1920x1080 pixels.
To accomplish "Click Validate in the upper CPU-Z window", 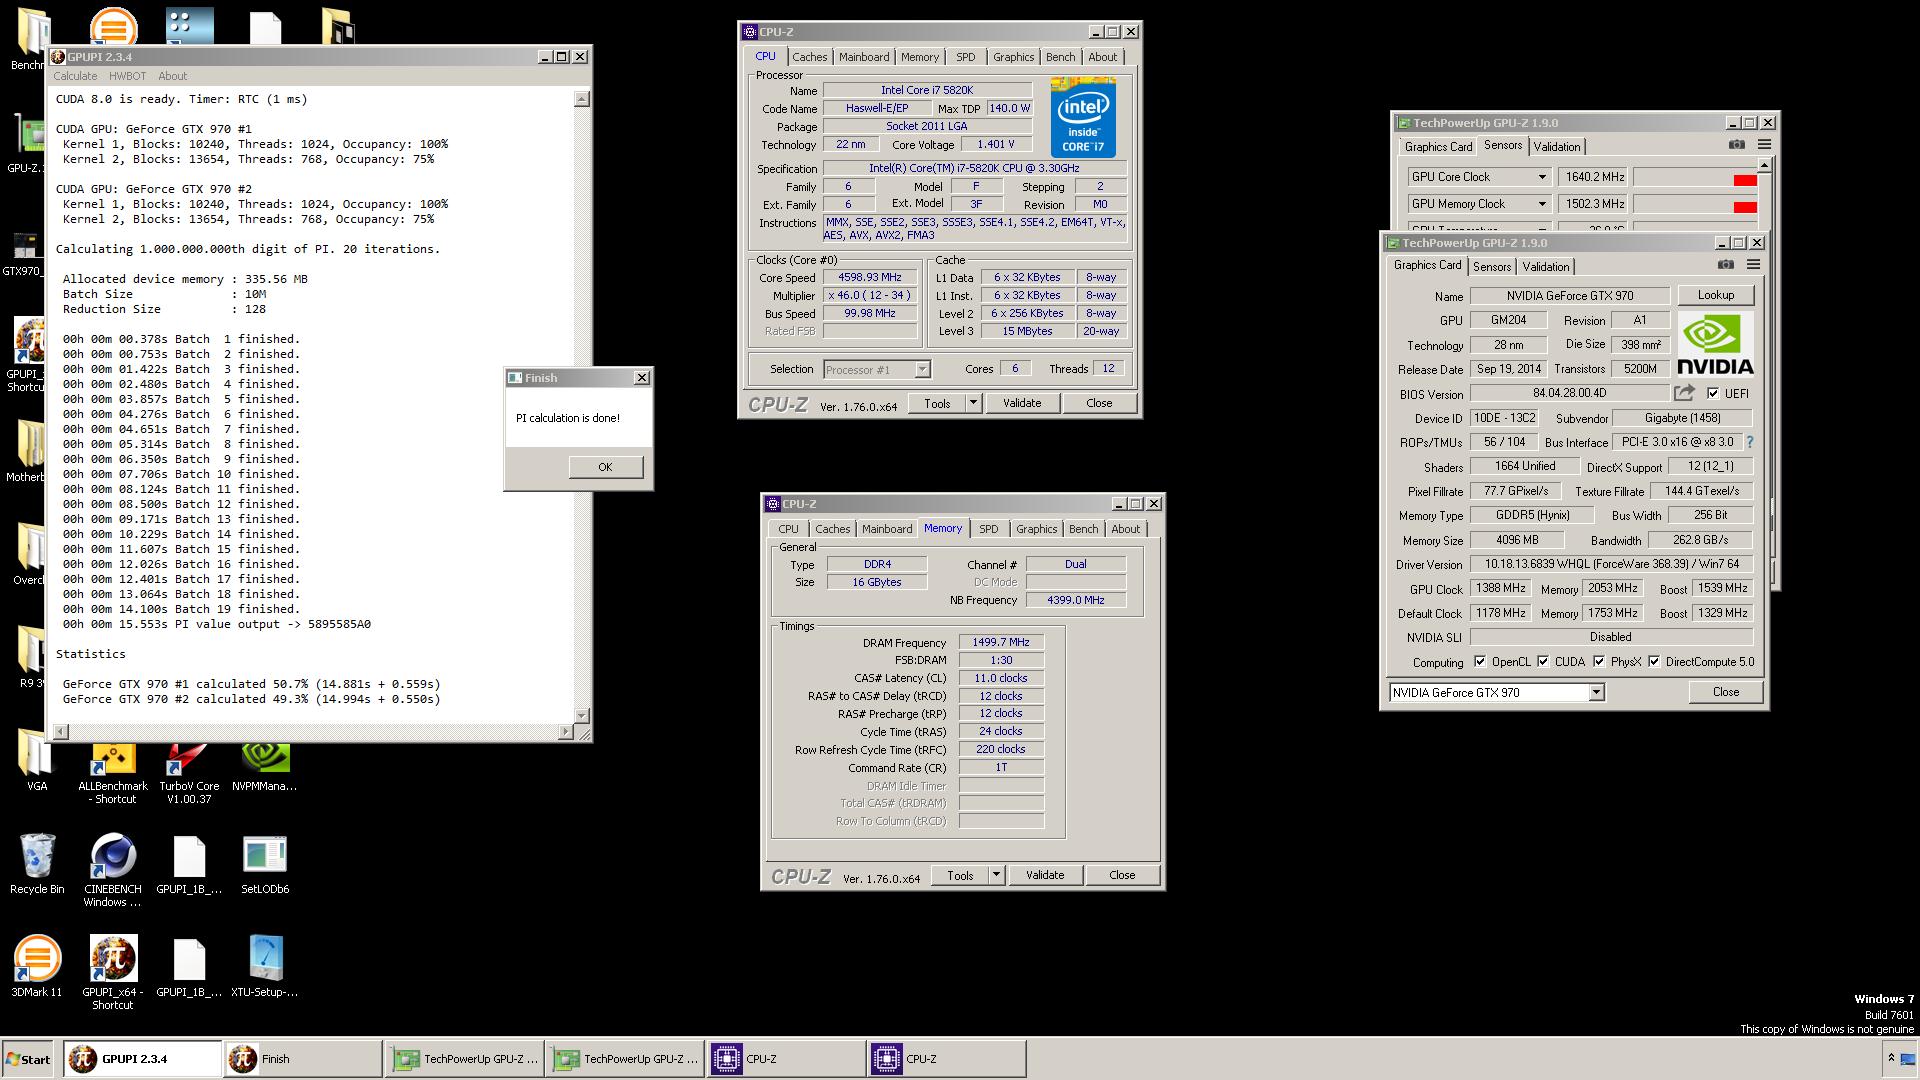I will click(x=1022, y=403).
